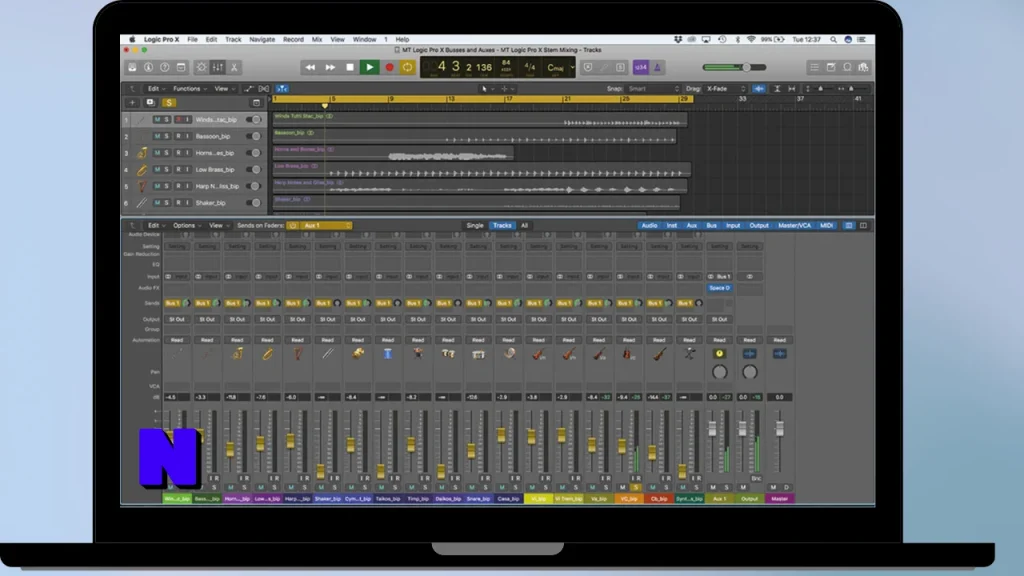Image resolution: width=1024 pixels, height=576 pixels.
Task: Toggle the Show Automation button in tracks toolbar
Action: click(249, 89)
